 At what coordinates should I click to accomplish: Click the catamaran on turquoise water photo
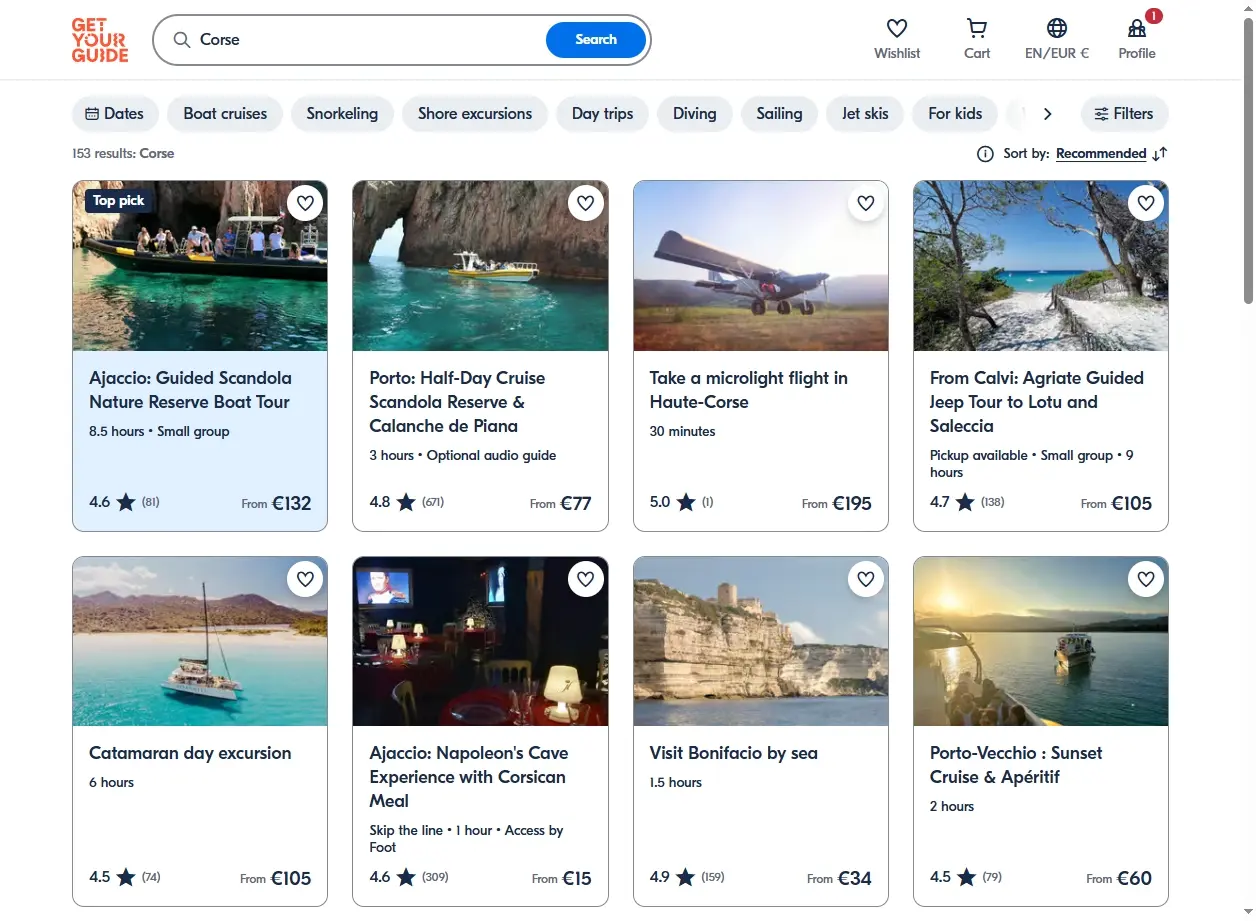pyautogui.click(x=200, y=641)
